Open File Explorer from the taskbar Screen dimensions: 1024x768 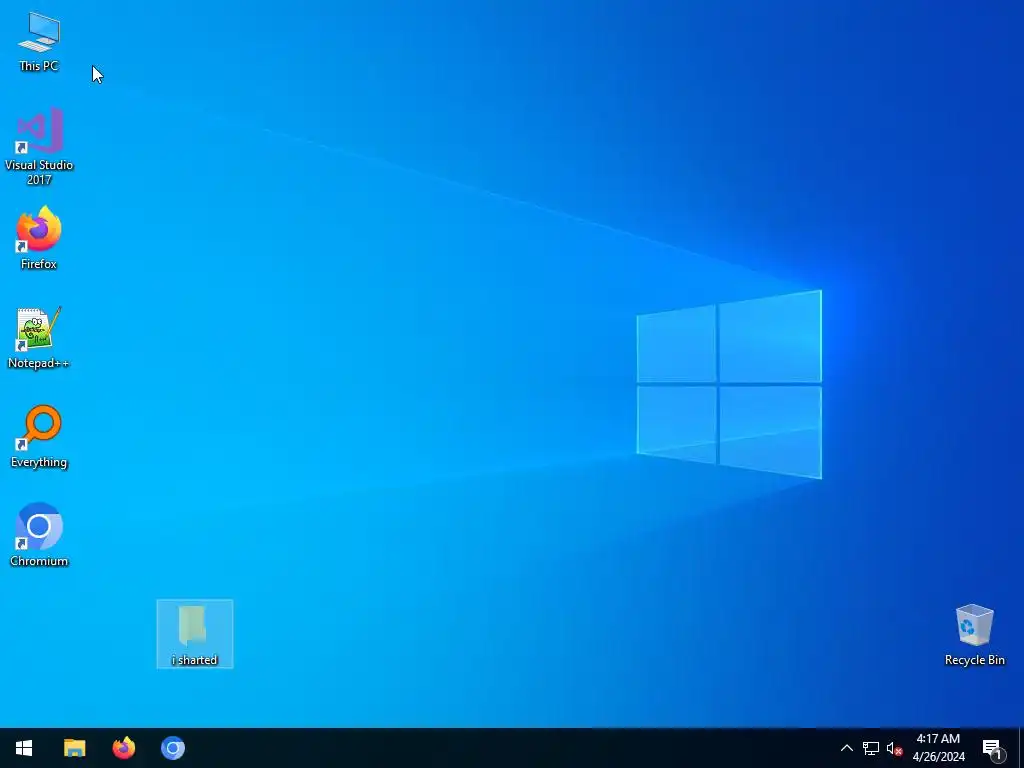coord(74,748)
